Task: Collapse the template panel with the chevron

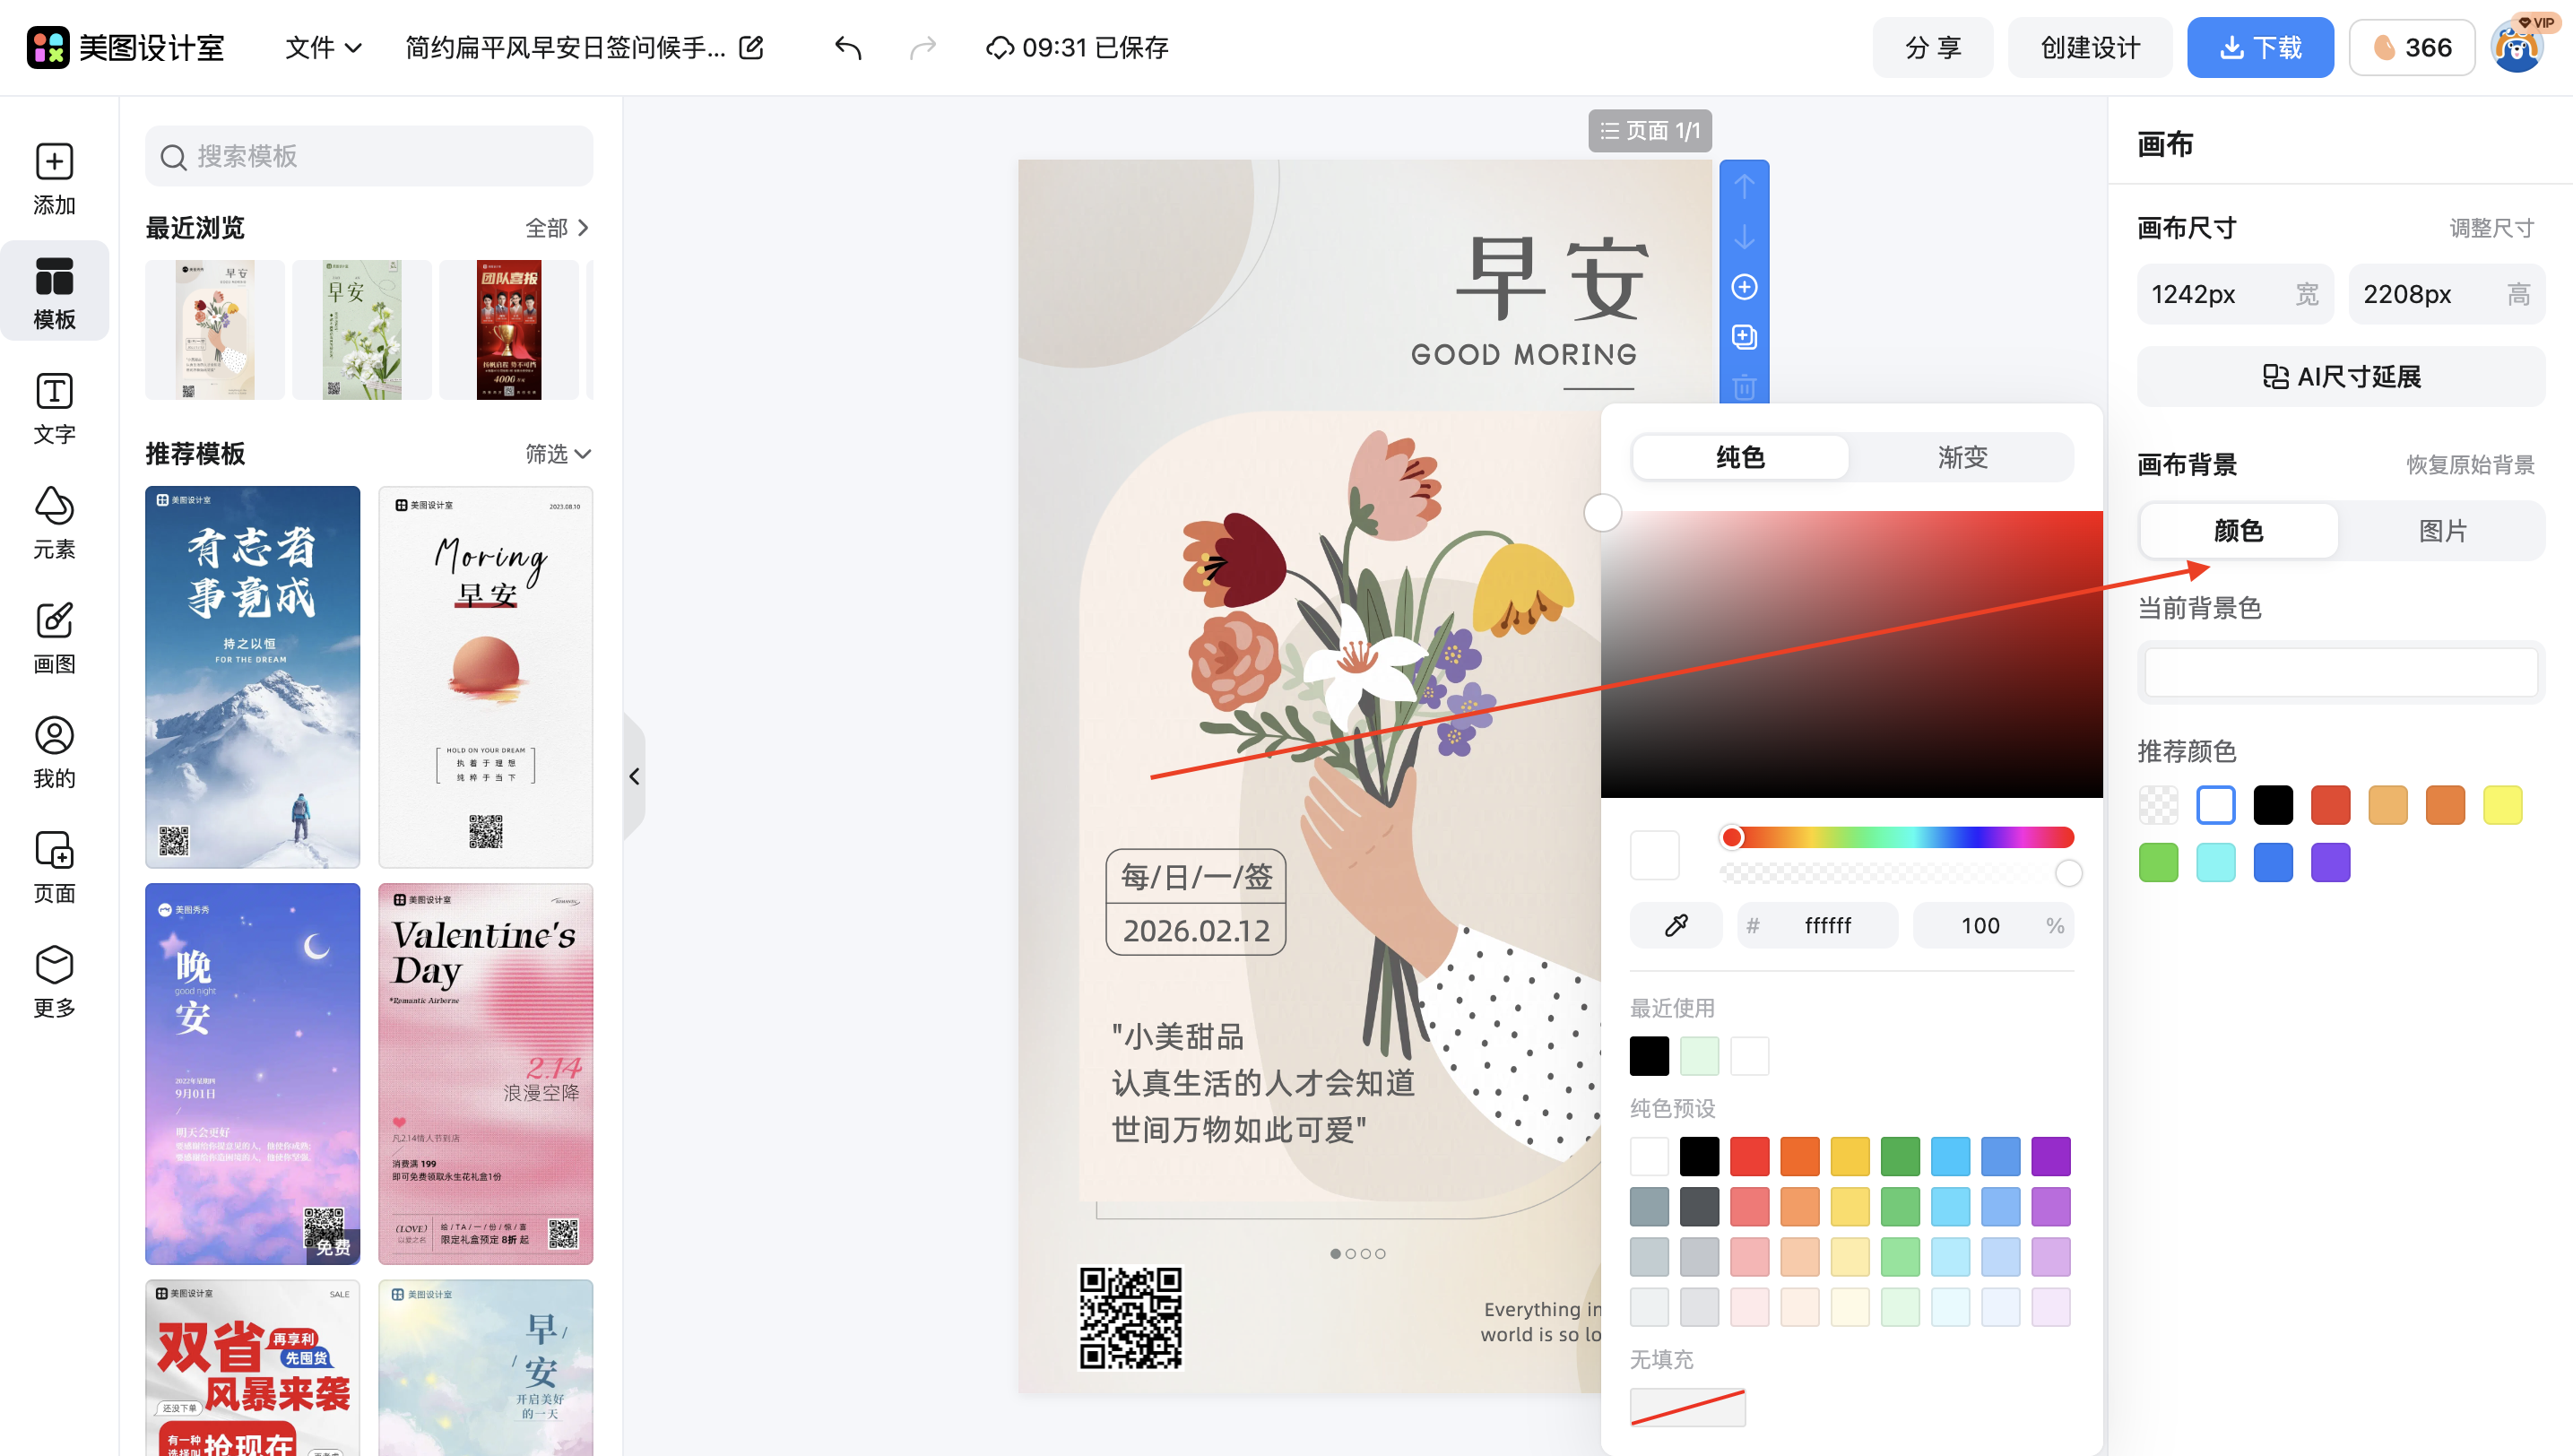Action: (x=635, y=776)
